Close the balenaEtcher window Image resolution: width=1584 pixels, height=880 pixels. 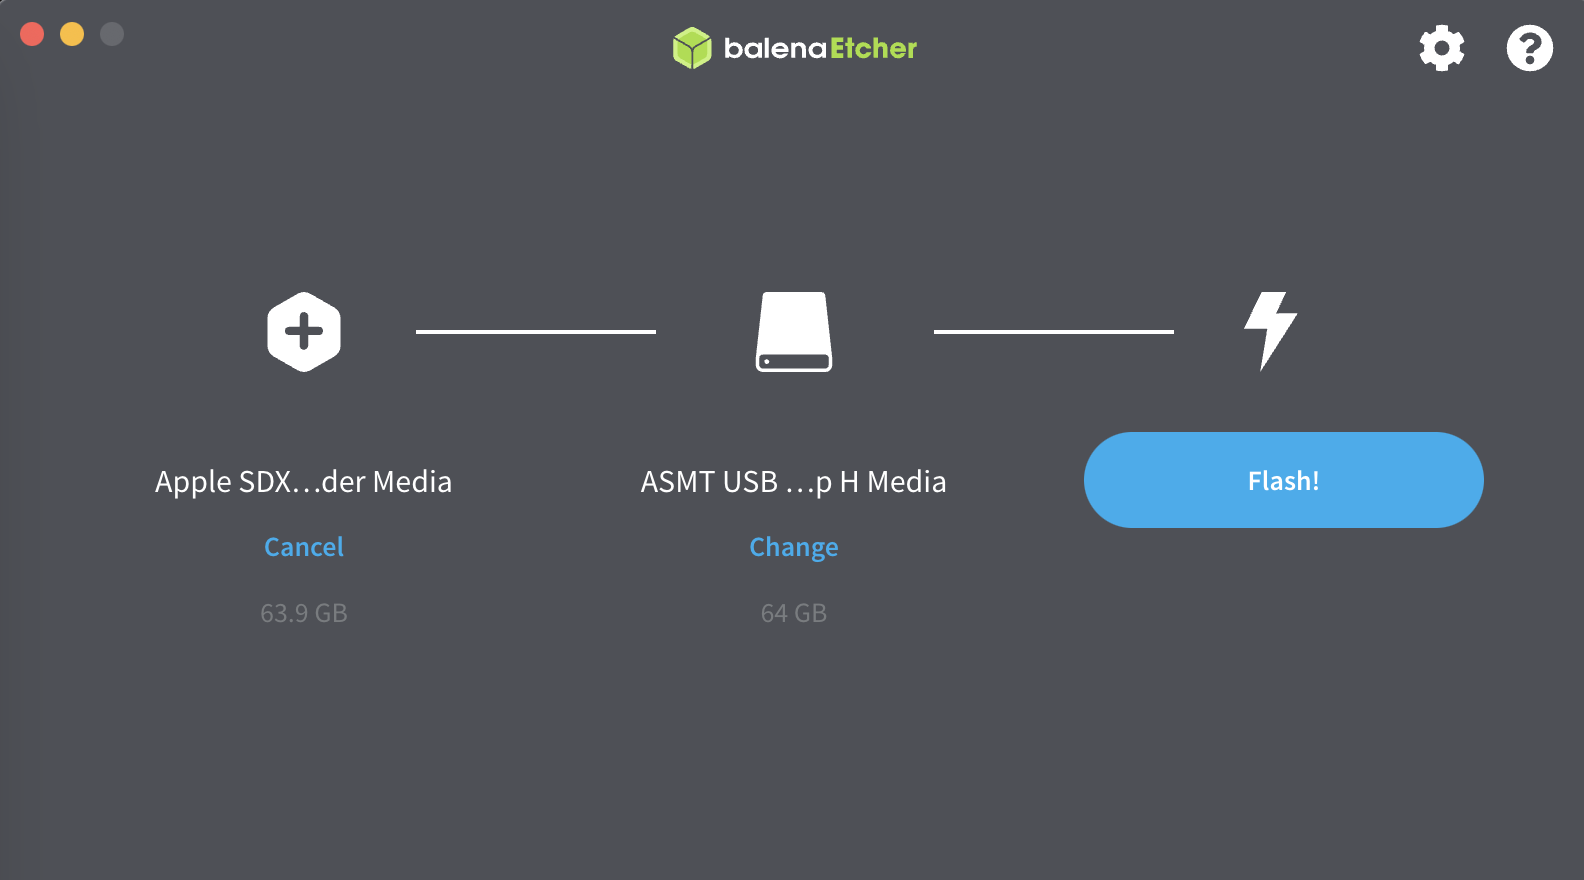click(32, 34)
